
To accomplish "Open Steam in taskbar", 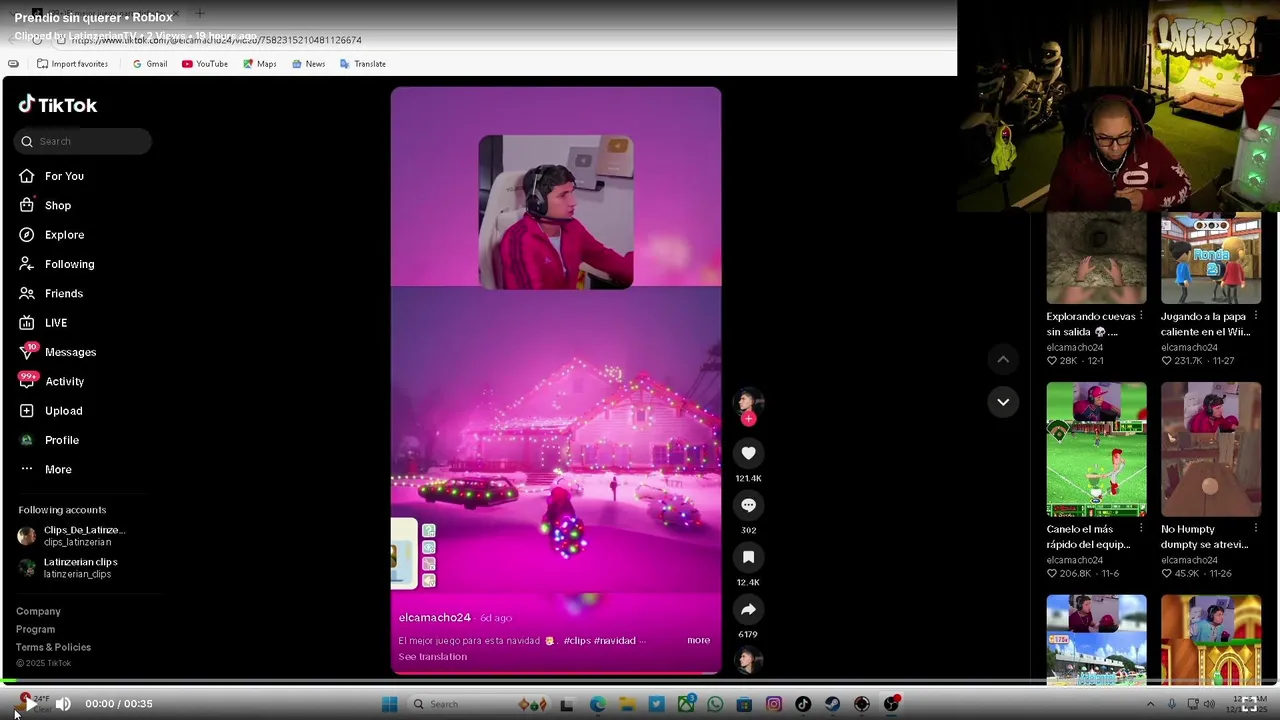I will [832, 704].
